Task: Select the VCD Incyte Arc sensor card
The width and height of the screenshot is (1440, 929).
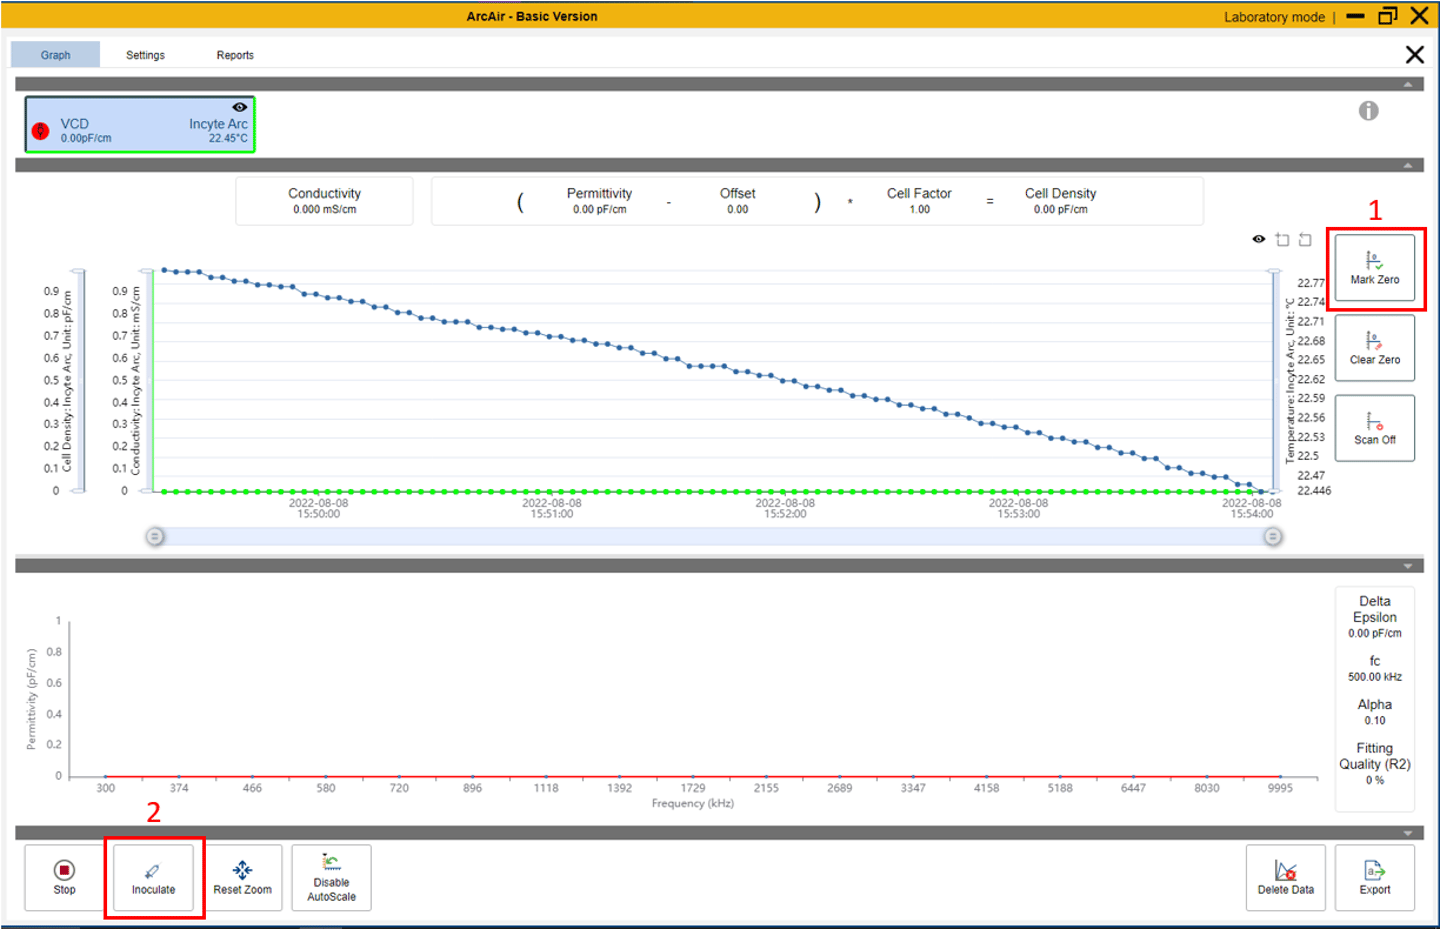Action: [x=140, y=125]
